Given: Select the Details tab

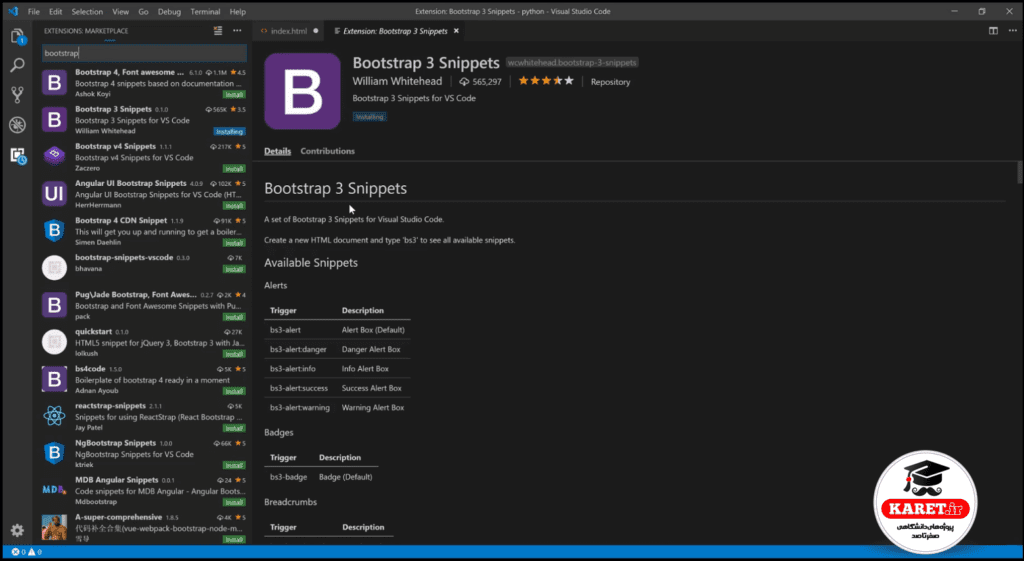Looking at the screenshot, I should pos(278,151).
